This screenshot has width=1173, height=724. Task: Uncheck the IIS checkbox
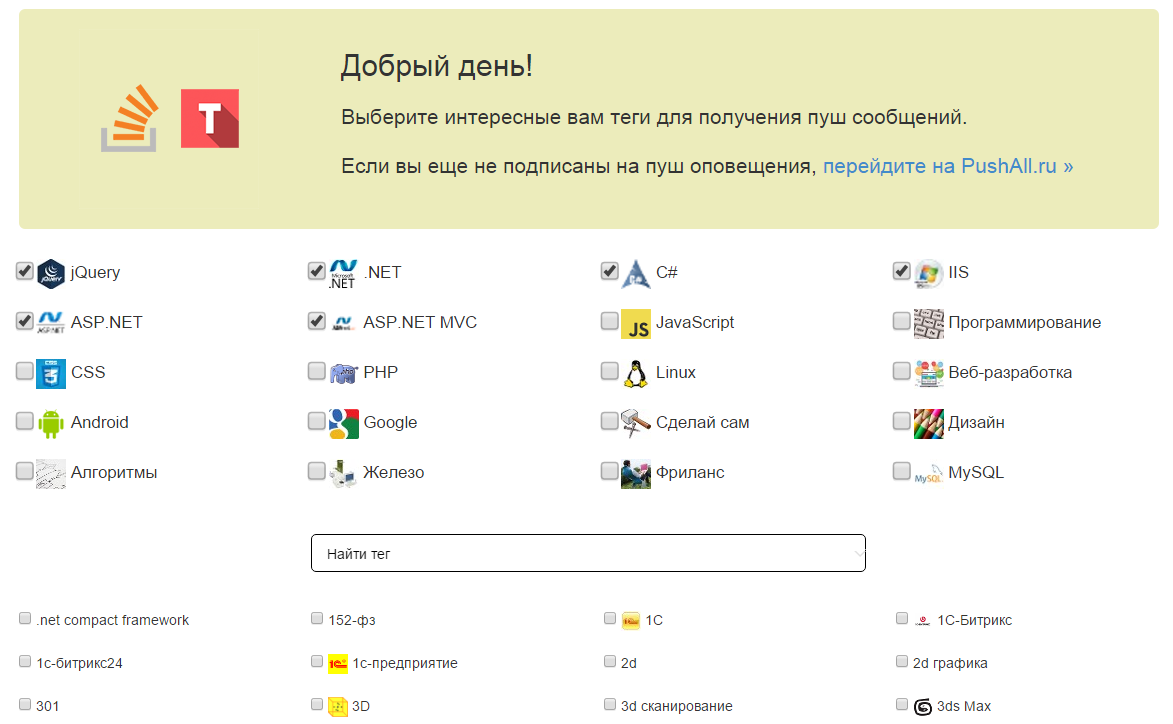(901, 271)
